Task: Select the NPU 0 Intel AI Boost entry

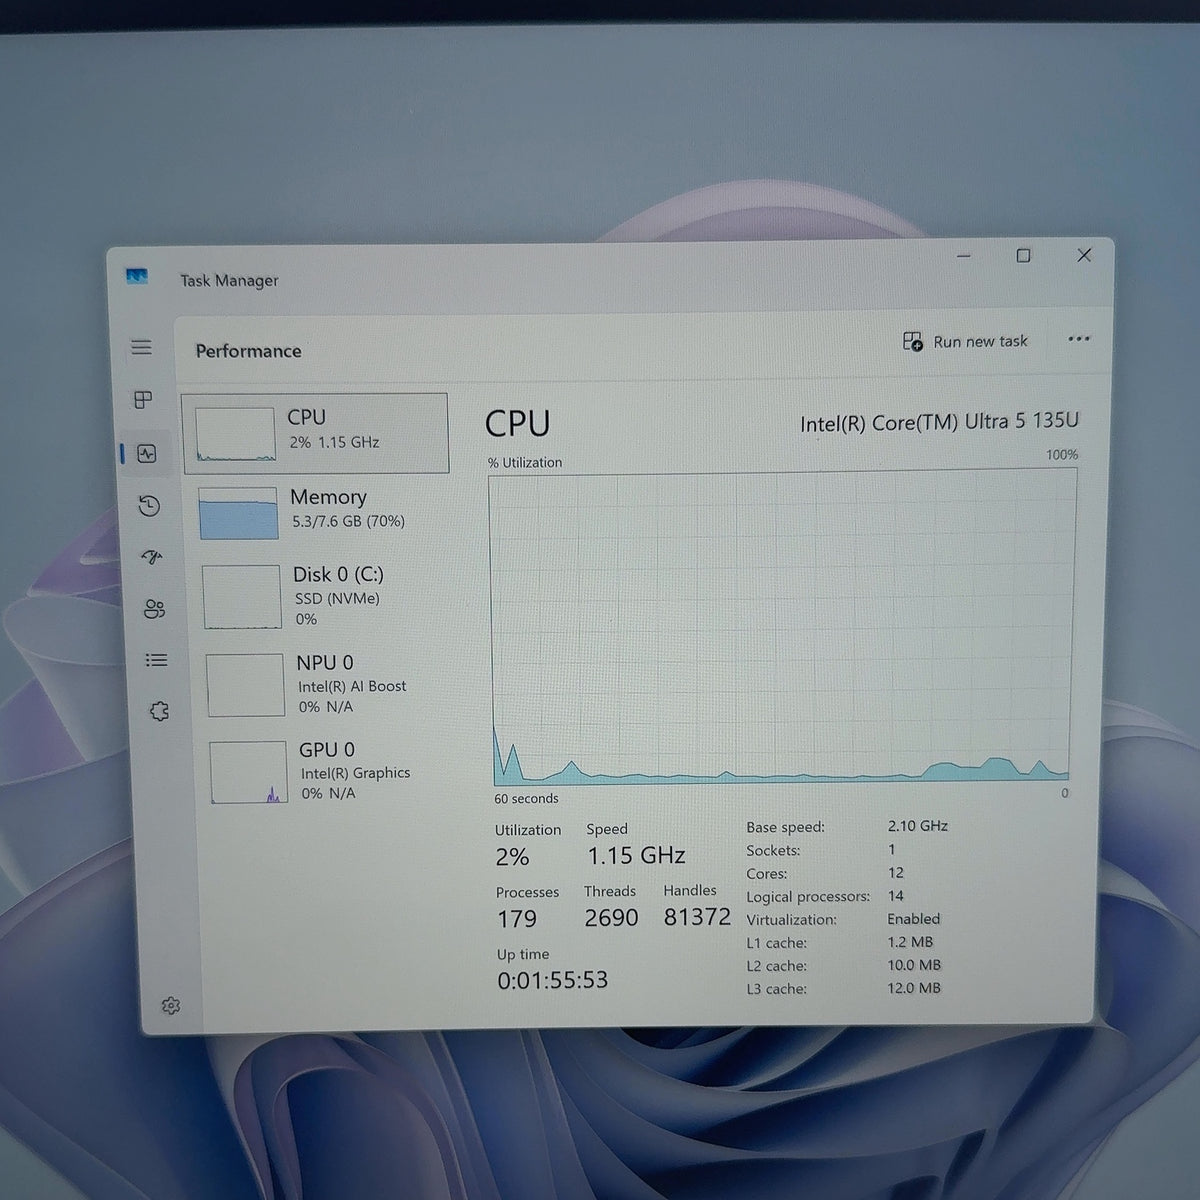Action: click(x=326, y=685)
